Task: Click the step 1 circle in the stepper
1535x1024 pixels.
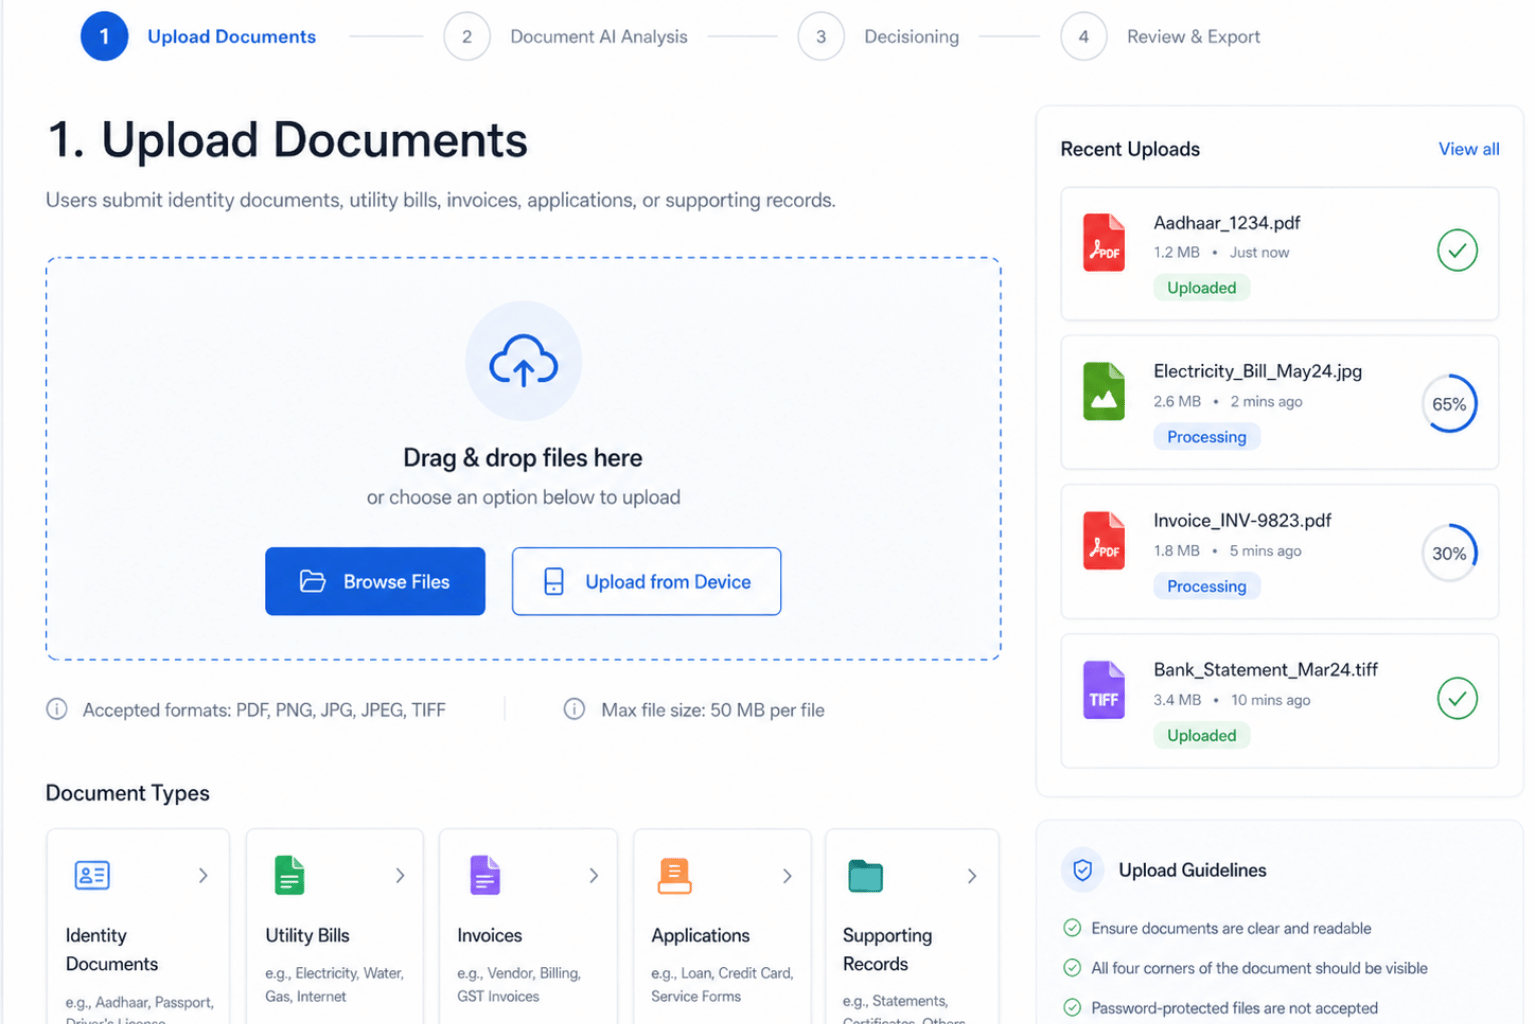Action: 104,36
